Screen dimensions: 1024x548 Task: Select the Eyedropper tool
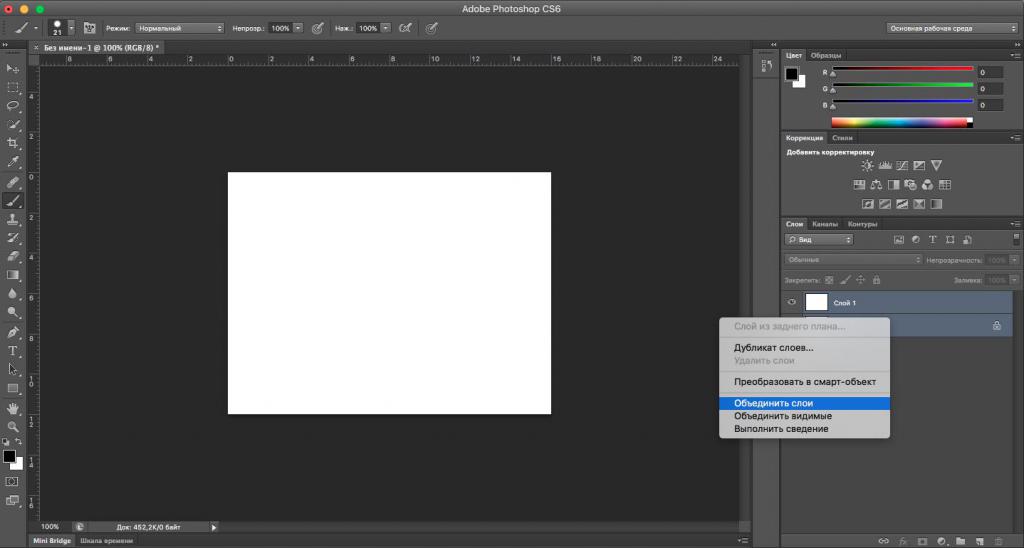[x=13, y=161]
